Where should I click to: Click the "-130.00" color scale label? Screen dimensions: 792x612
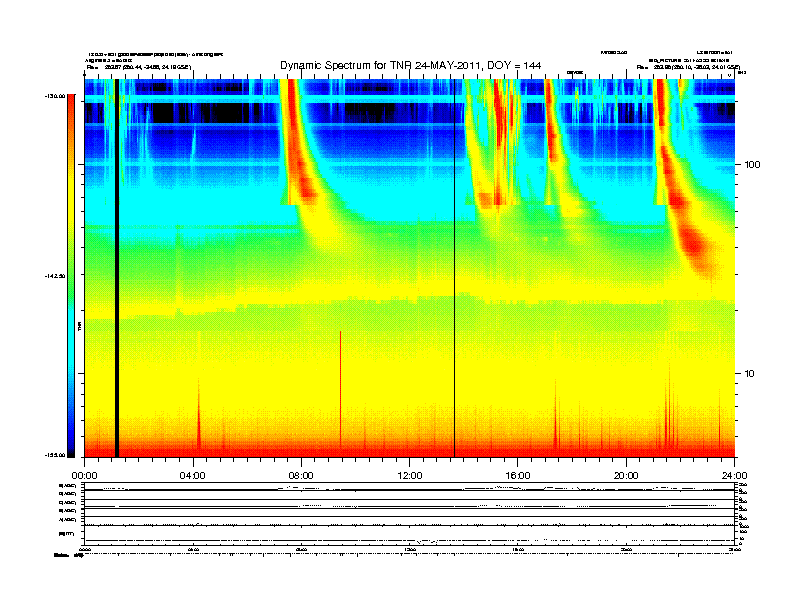point(55,95)
